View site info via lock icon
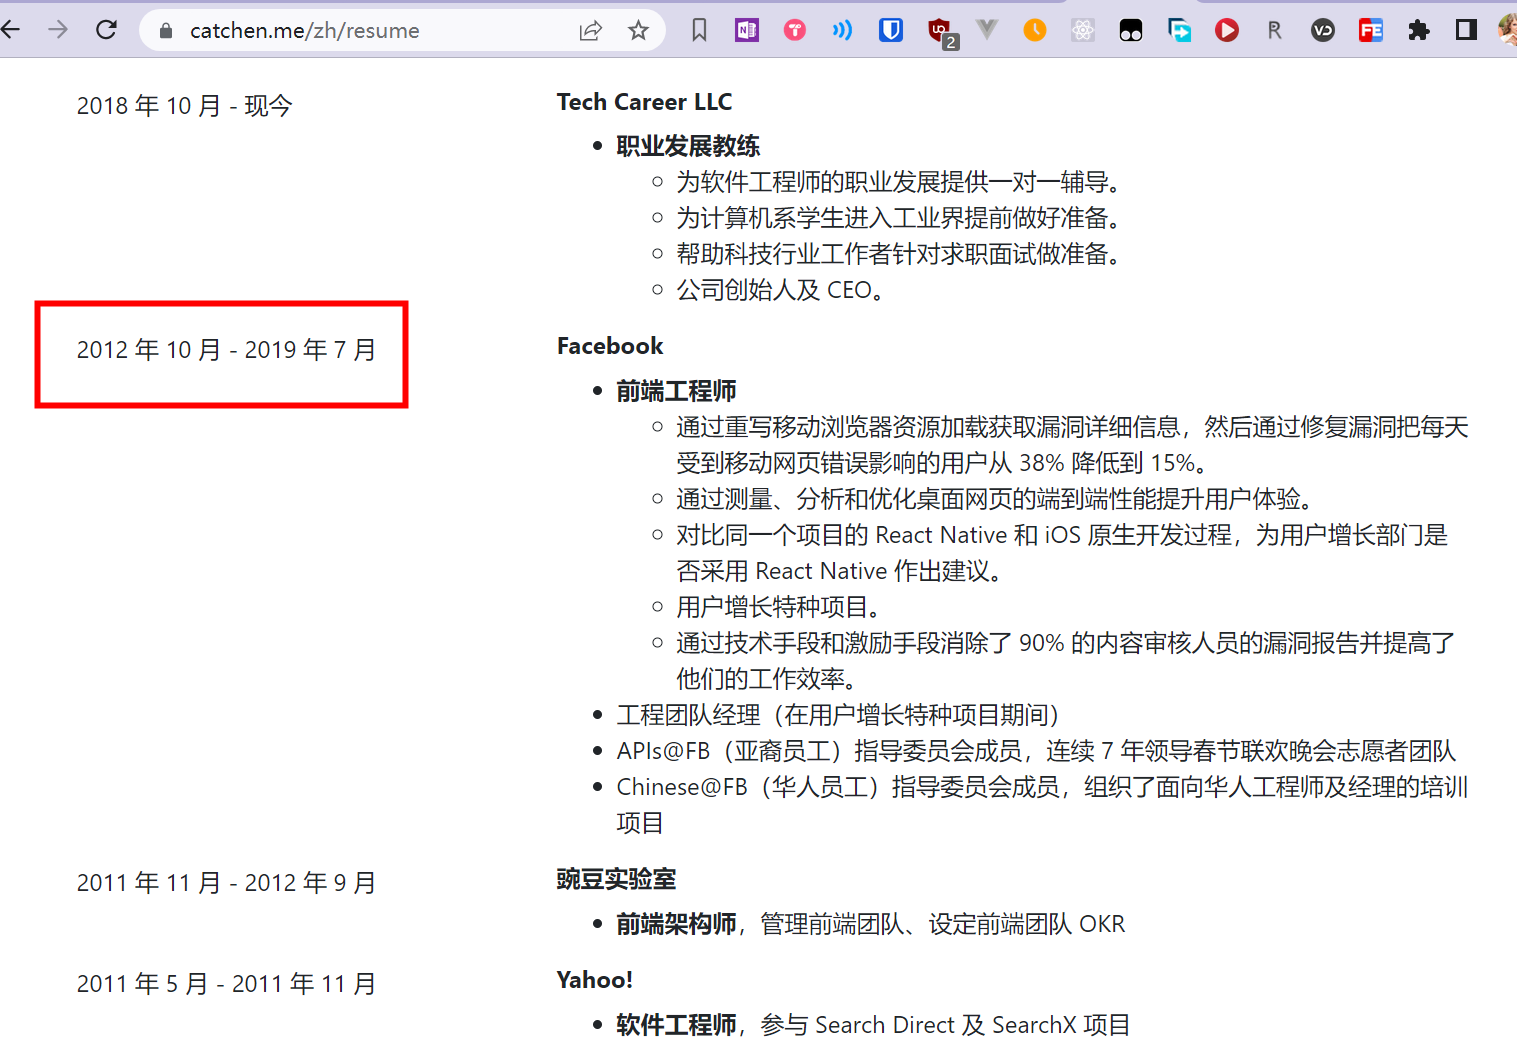The image size is (1517, 1044). click(166, 31)
